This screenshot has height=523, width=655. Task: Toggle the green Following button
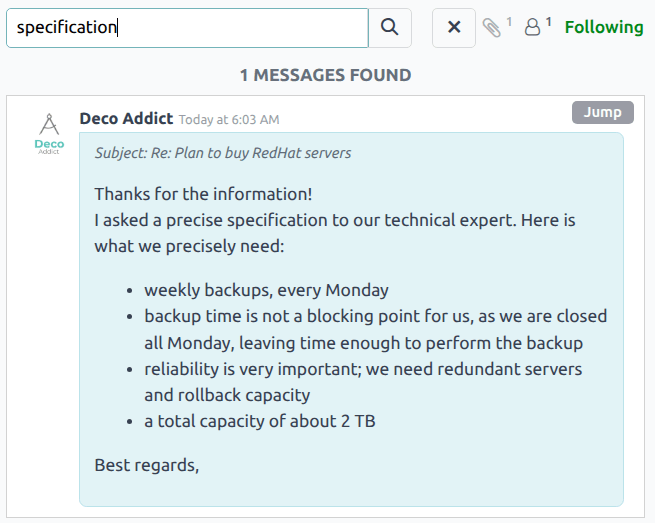(604, 27)
